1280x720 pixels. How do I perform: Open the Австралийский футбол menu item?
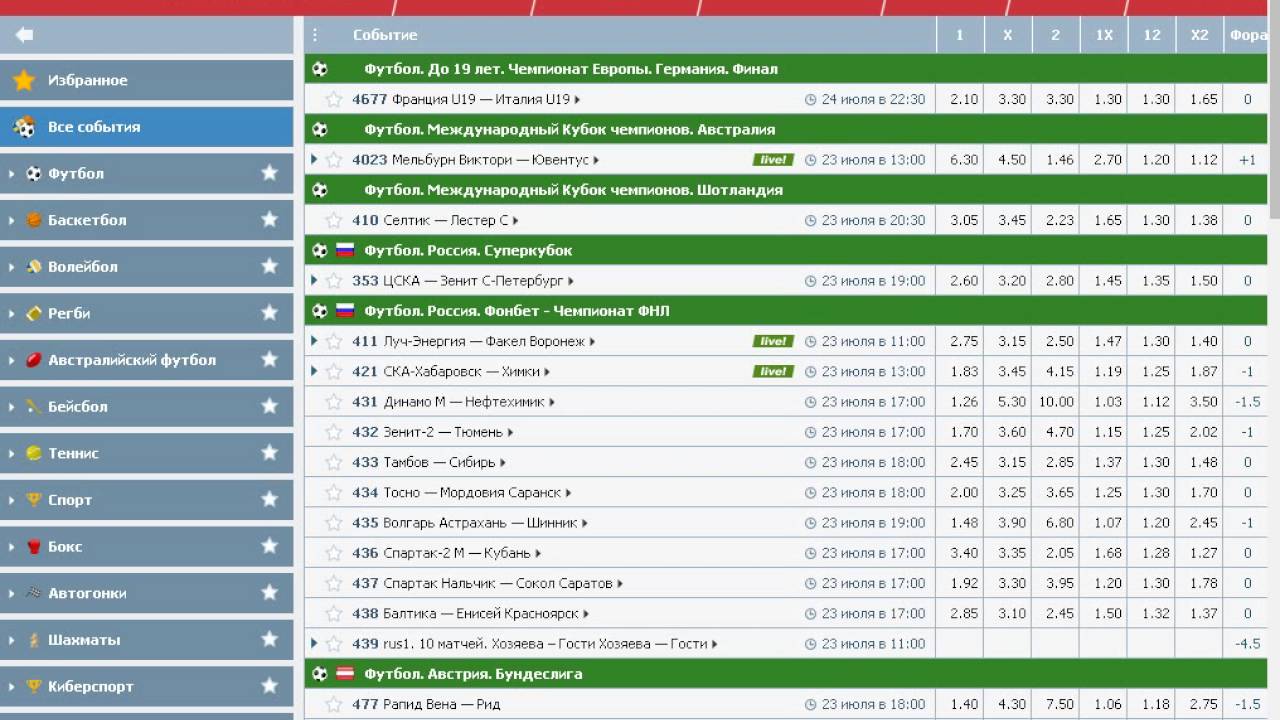click(146, 360)
